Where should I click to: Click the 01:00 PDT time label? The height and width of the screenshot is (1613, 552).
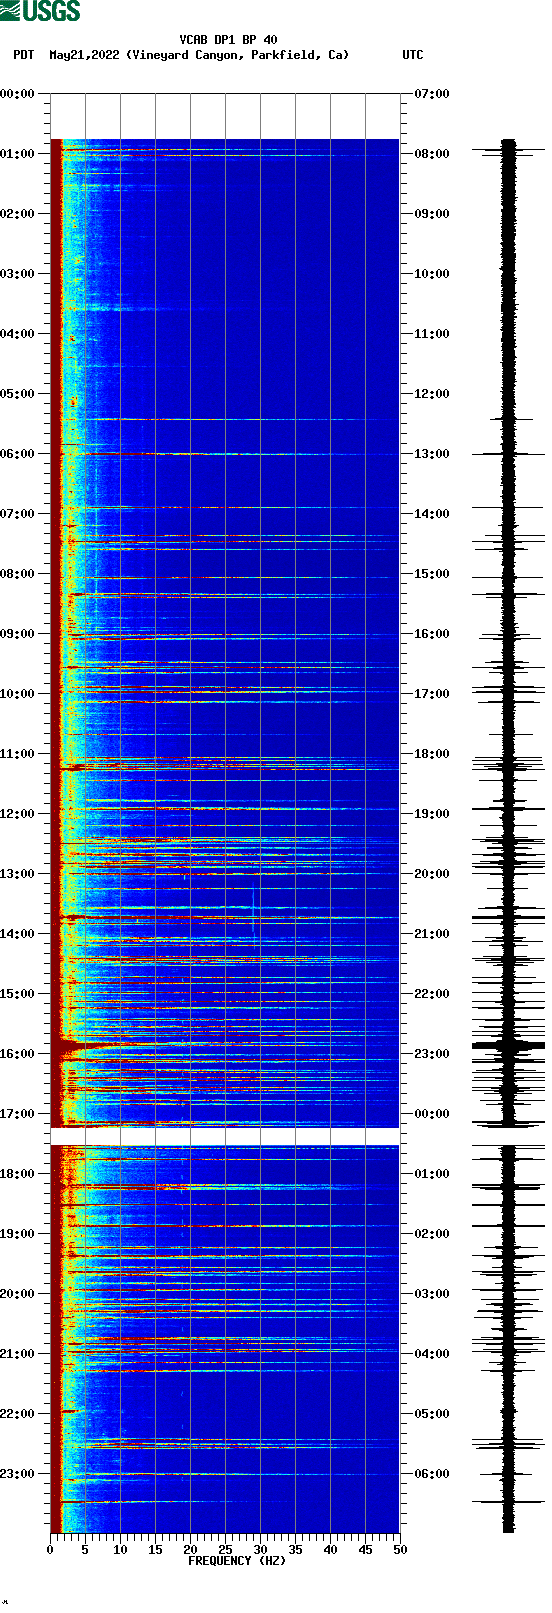17,154
